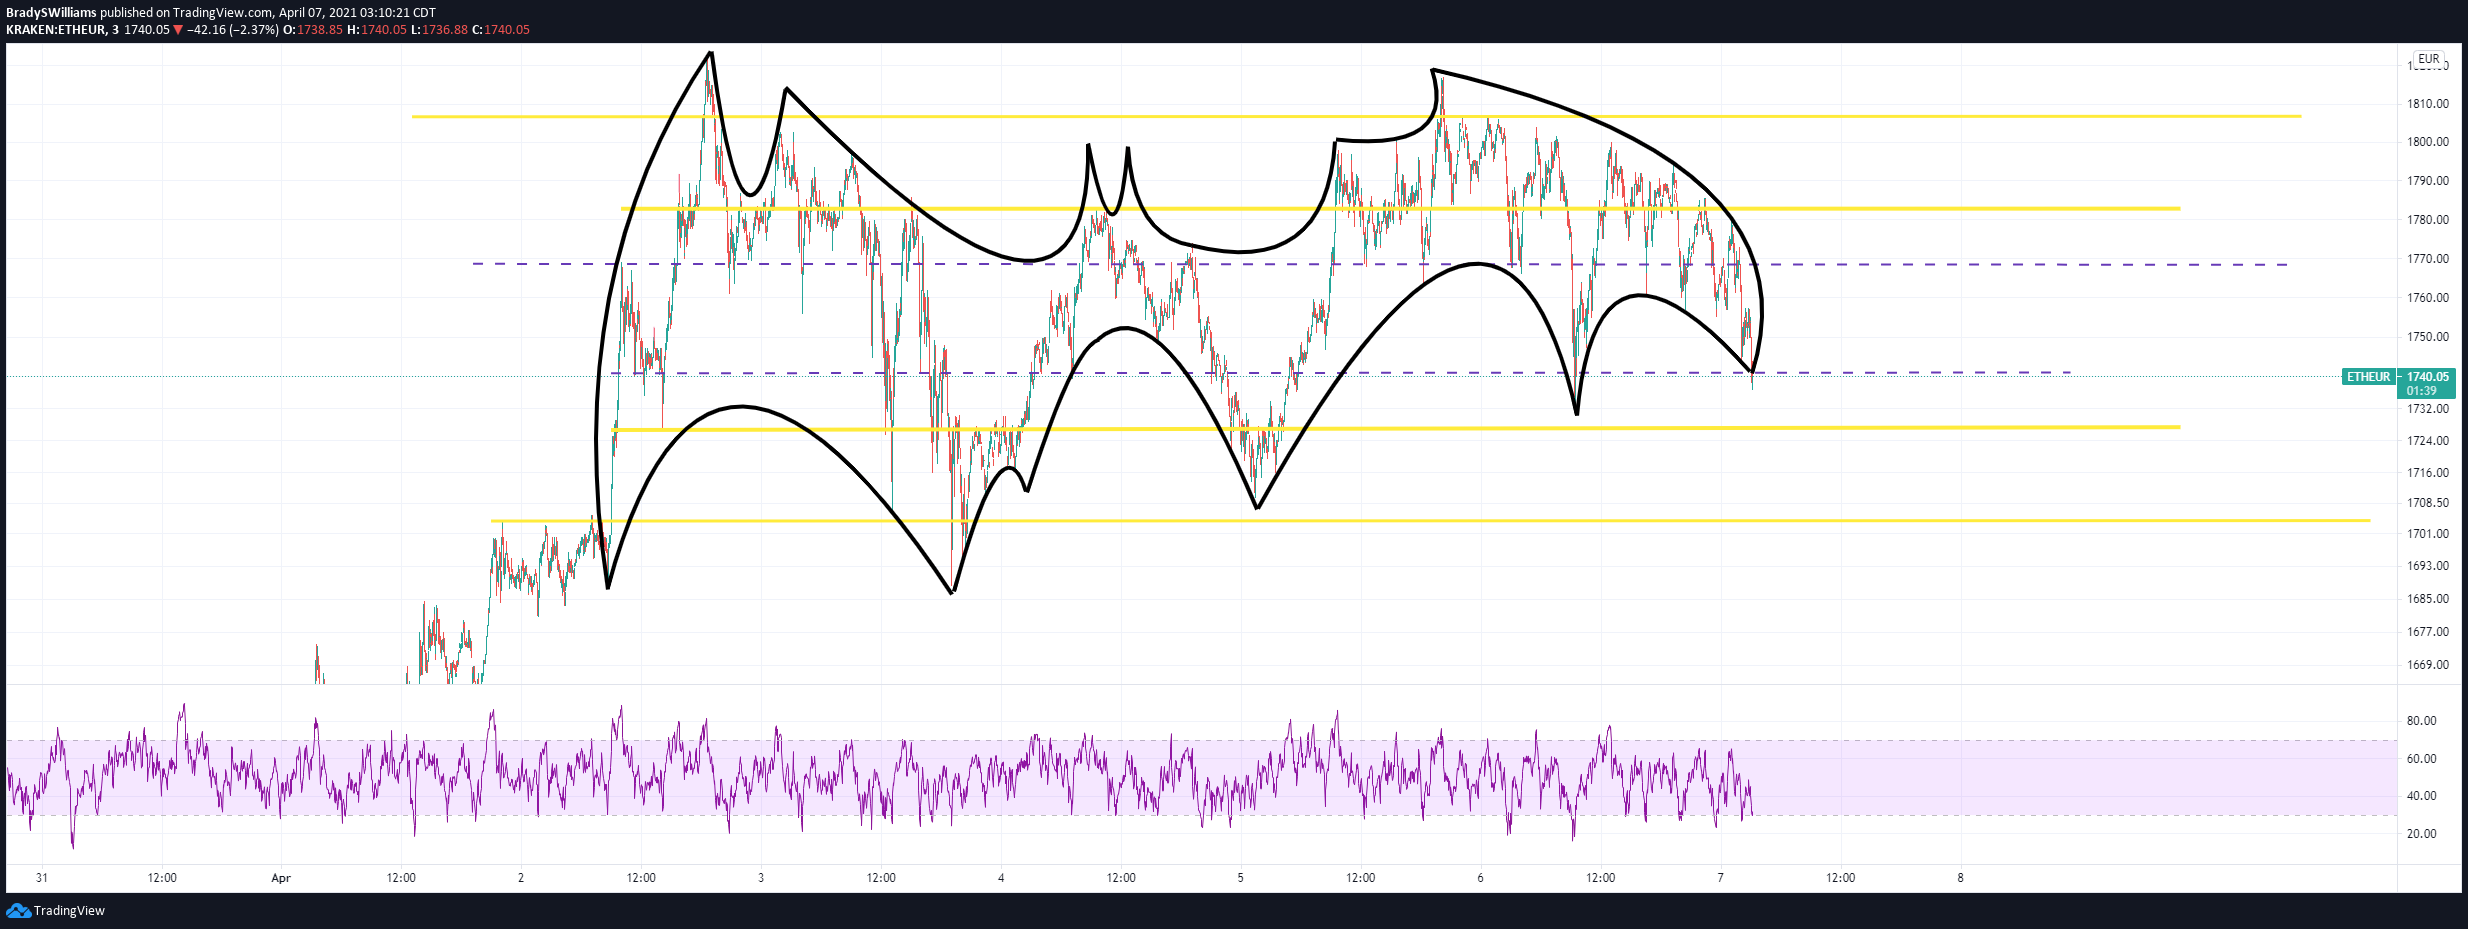
Task: Click the 1716.00 price axis label
Action: (2428, 473)
